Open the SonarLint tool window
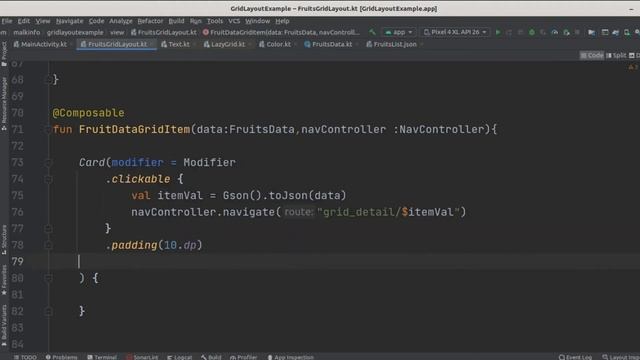Image resolution: width=640 pixels, height=360 pixels. [x=142, y=357]
